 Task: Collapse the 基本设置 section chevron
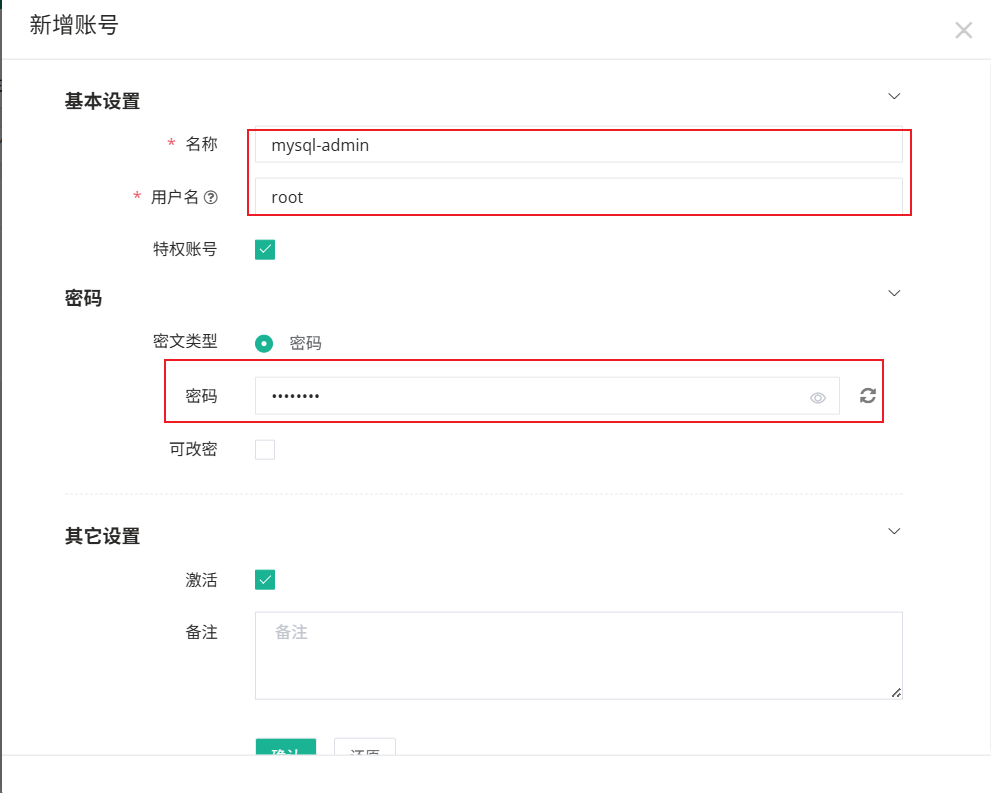tap(895, 96)
